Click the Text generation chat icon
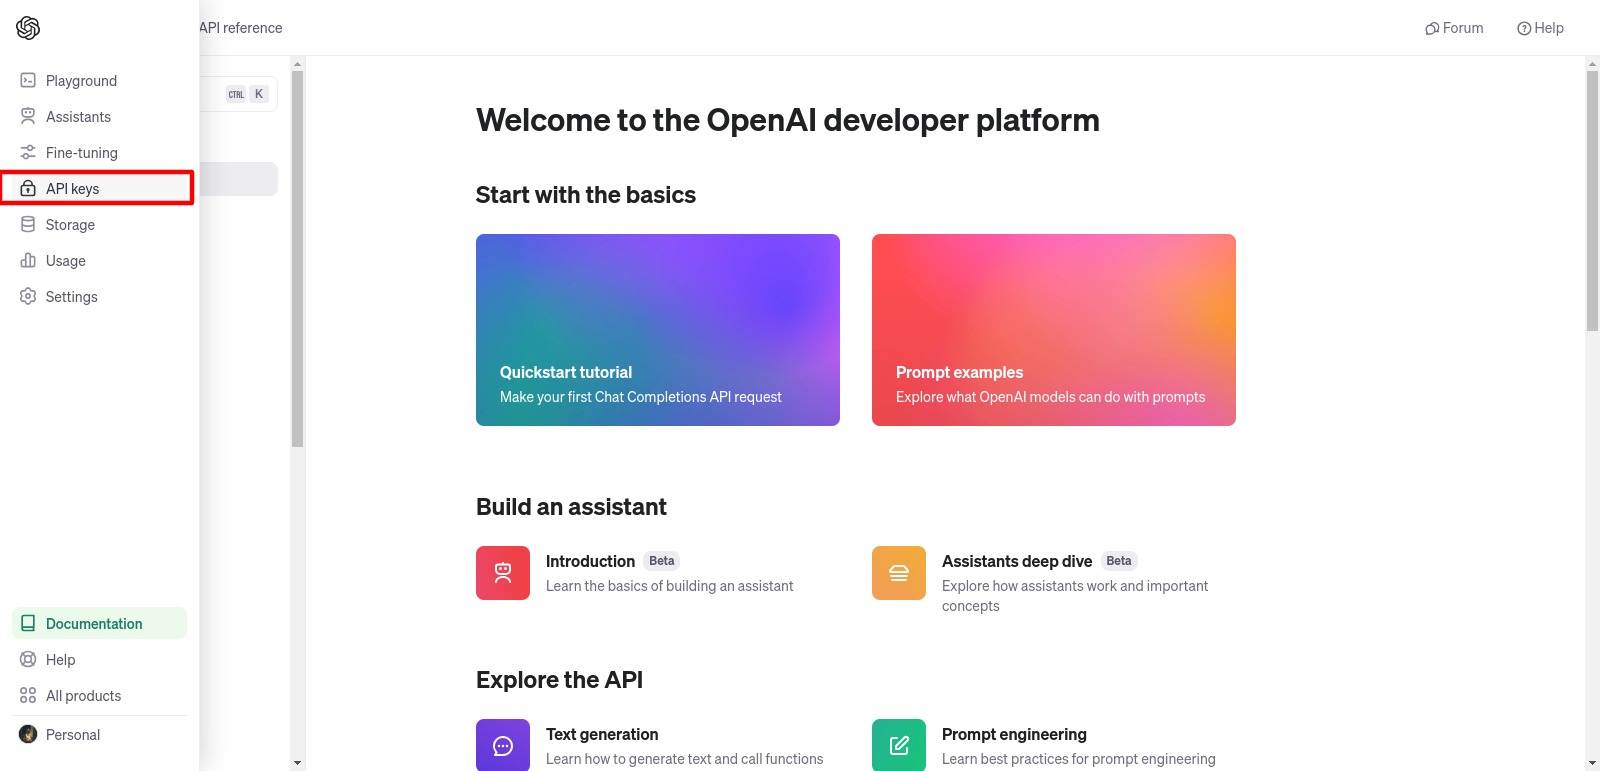1600x771 pixels. [503, 745]
